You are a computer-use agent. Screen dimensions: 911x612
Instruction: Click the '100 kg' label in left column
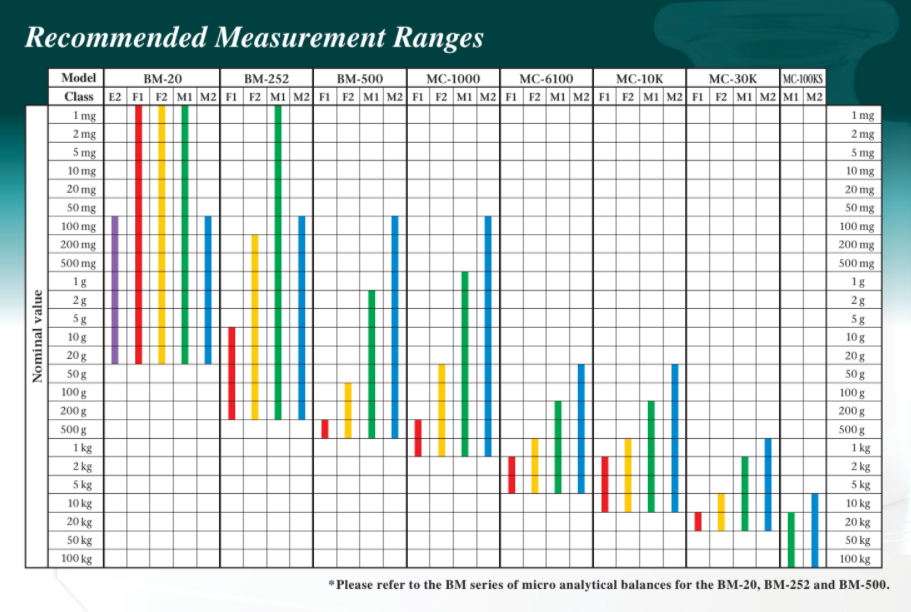pos(77,559)
